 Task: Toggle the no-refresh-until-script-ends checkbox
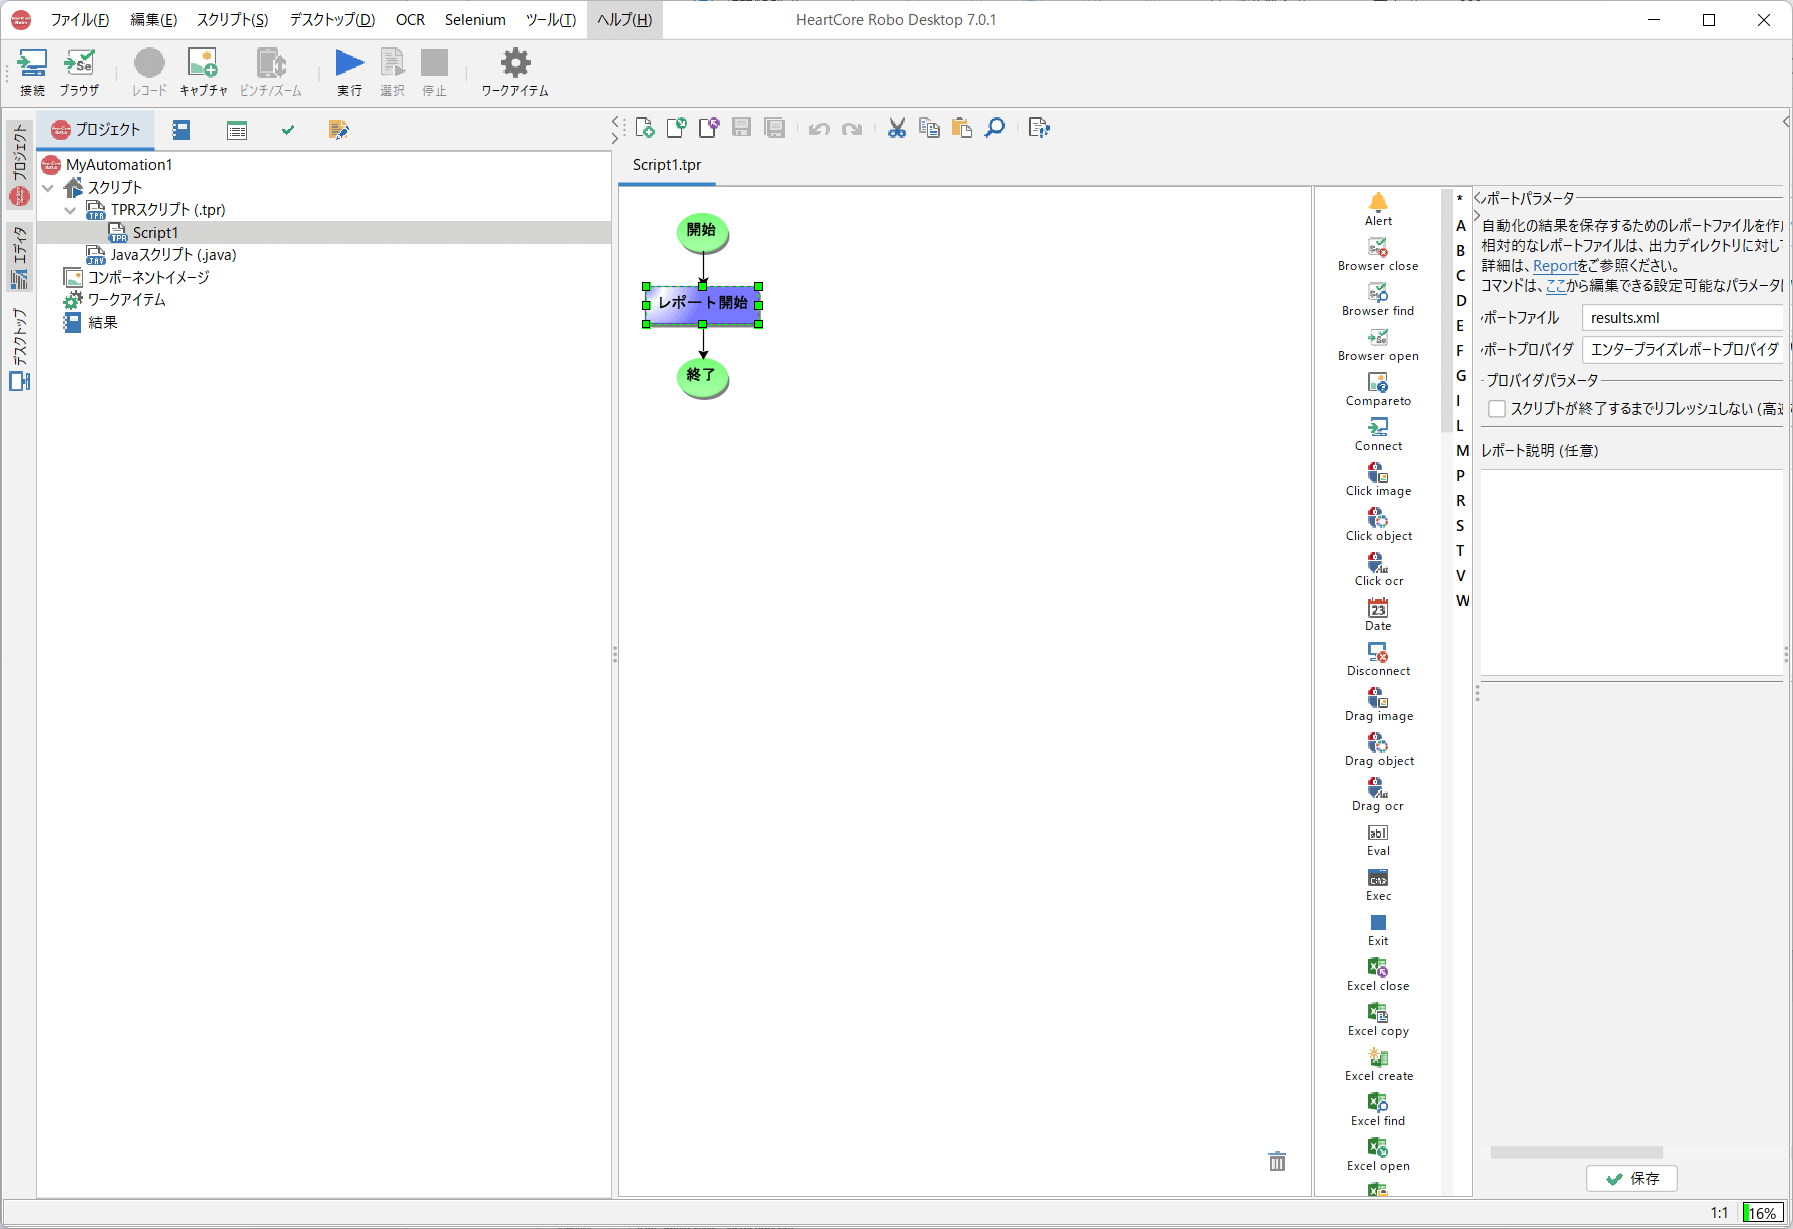pyautogui.click(x=1497, y=409)
